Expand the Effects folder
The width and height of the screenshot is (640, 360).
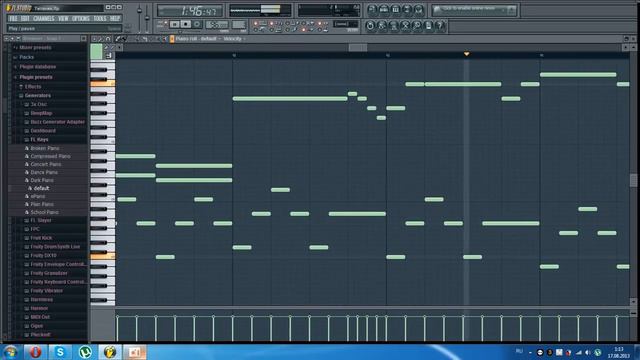pos(33,87)
